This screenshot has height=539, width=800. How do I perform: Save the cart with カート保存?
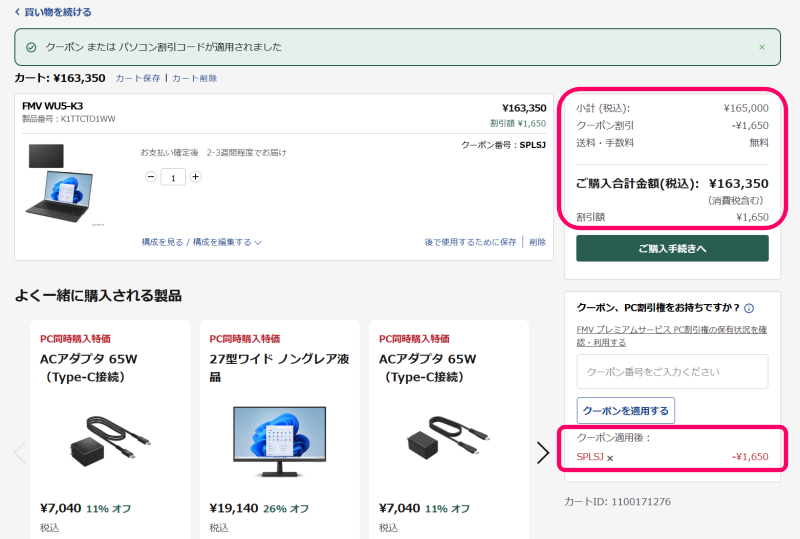(138, 78)
